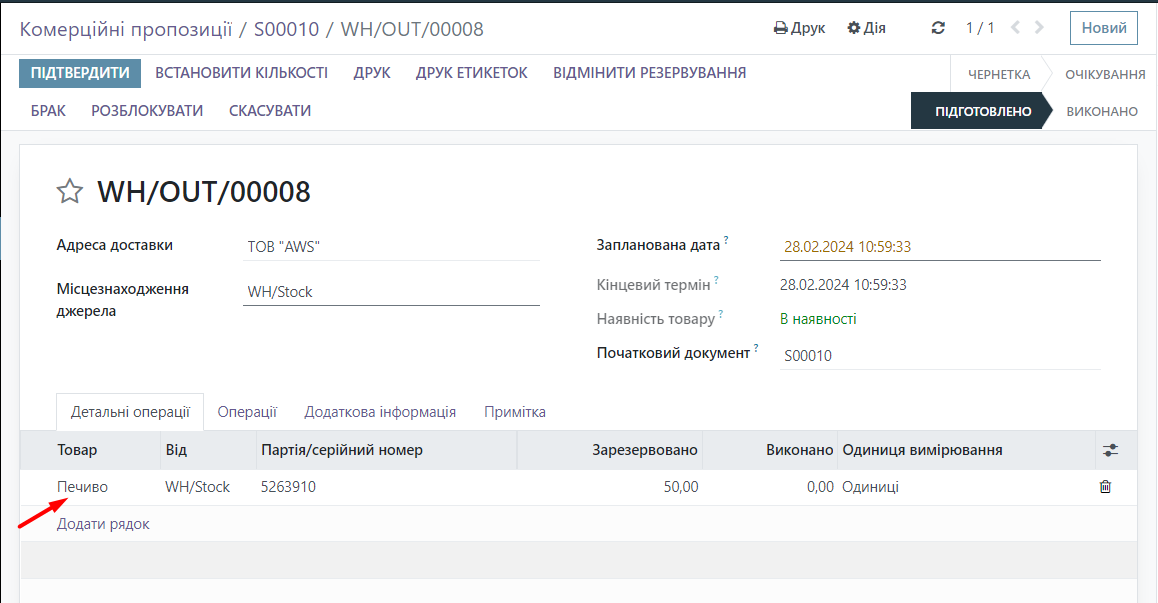Image resolution: width=1158 pixels, height=603 pixels.
Task: Switch to the Операції tab
Action: [247, 412]
